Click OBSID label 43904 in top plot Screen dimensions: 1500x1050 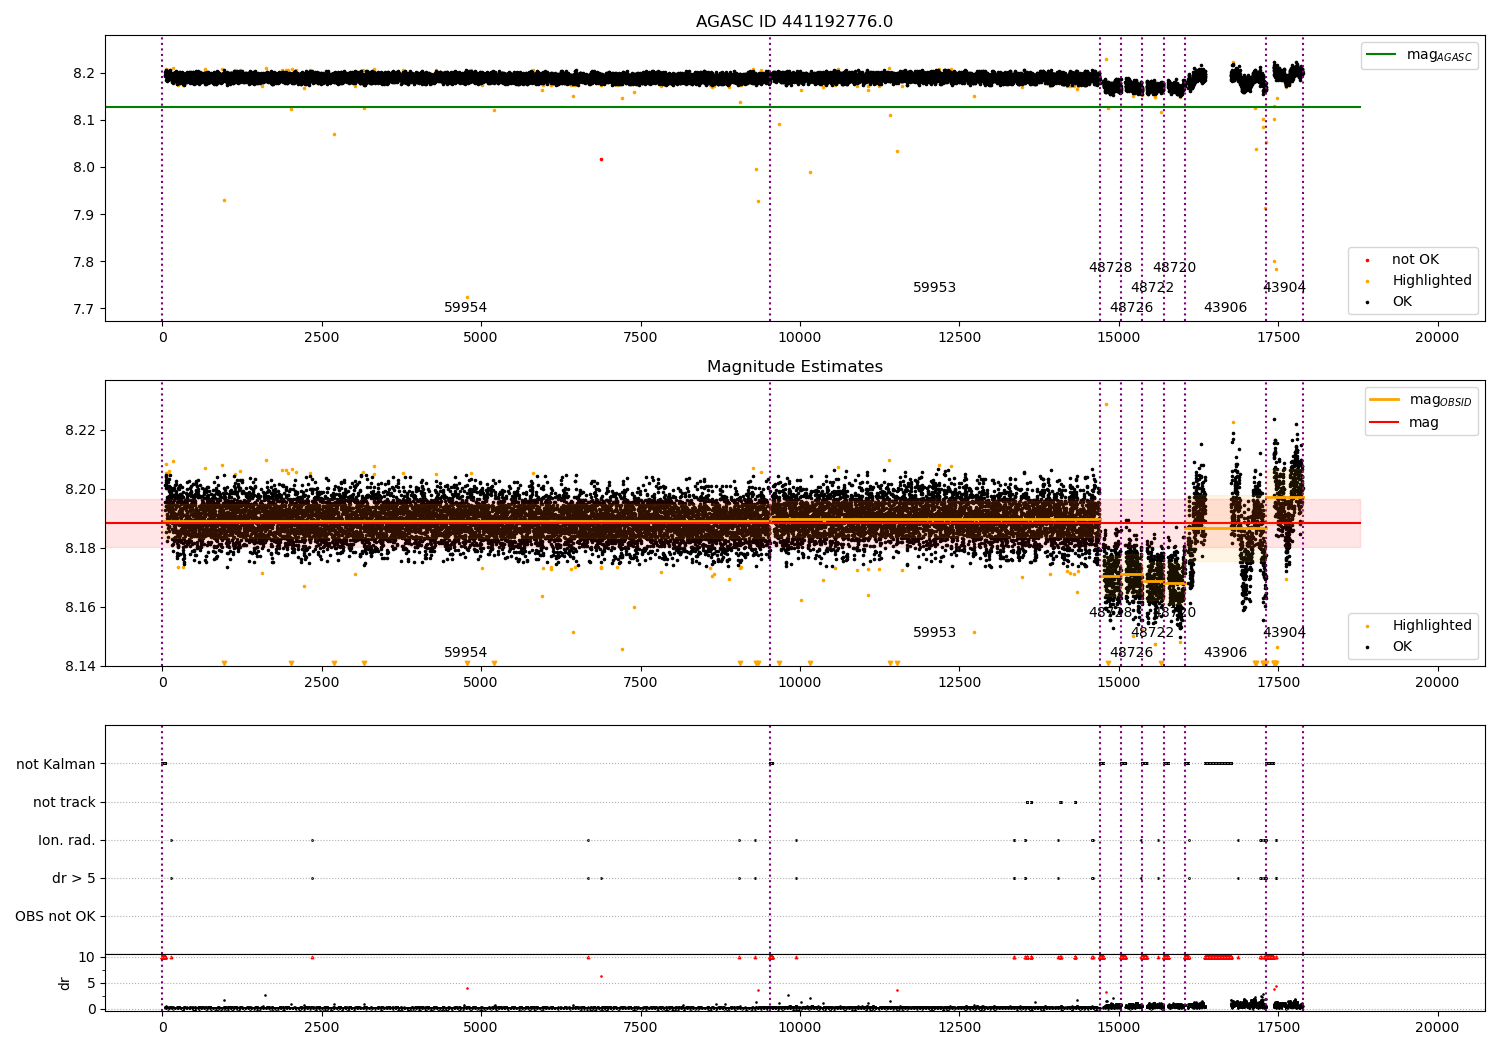point(1285,288)
